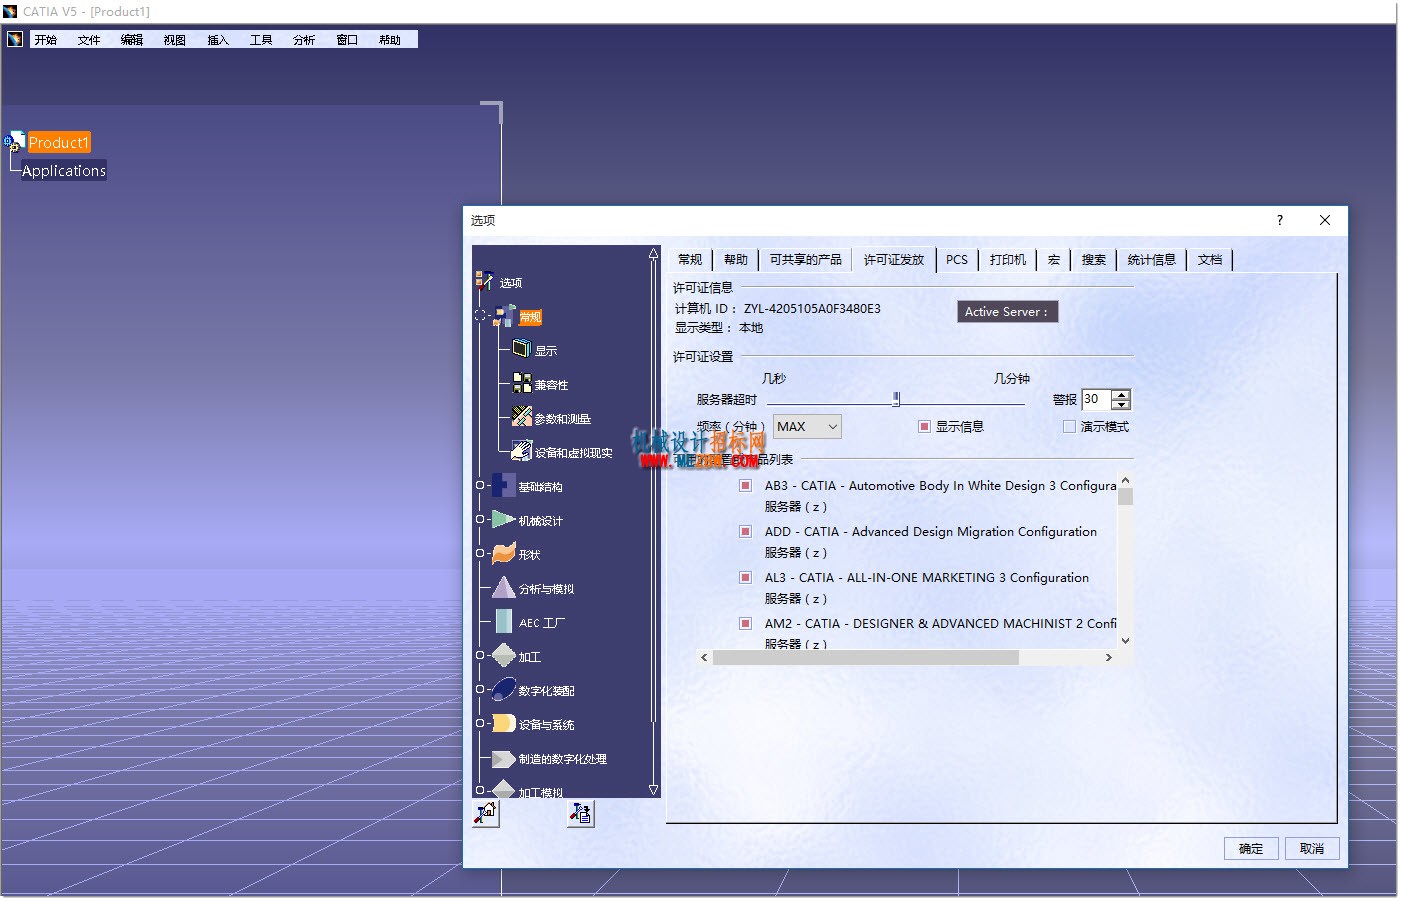The height and width of the screenshot is (901, 1401).
Task: Close the 选项 dialog with the X
Action: pyautogui.click(x=1325, y=220)
